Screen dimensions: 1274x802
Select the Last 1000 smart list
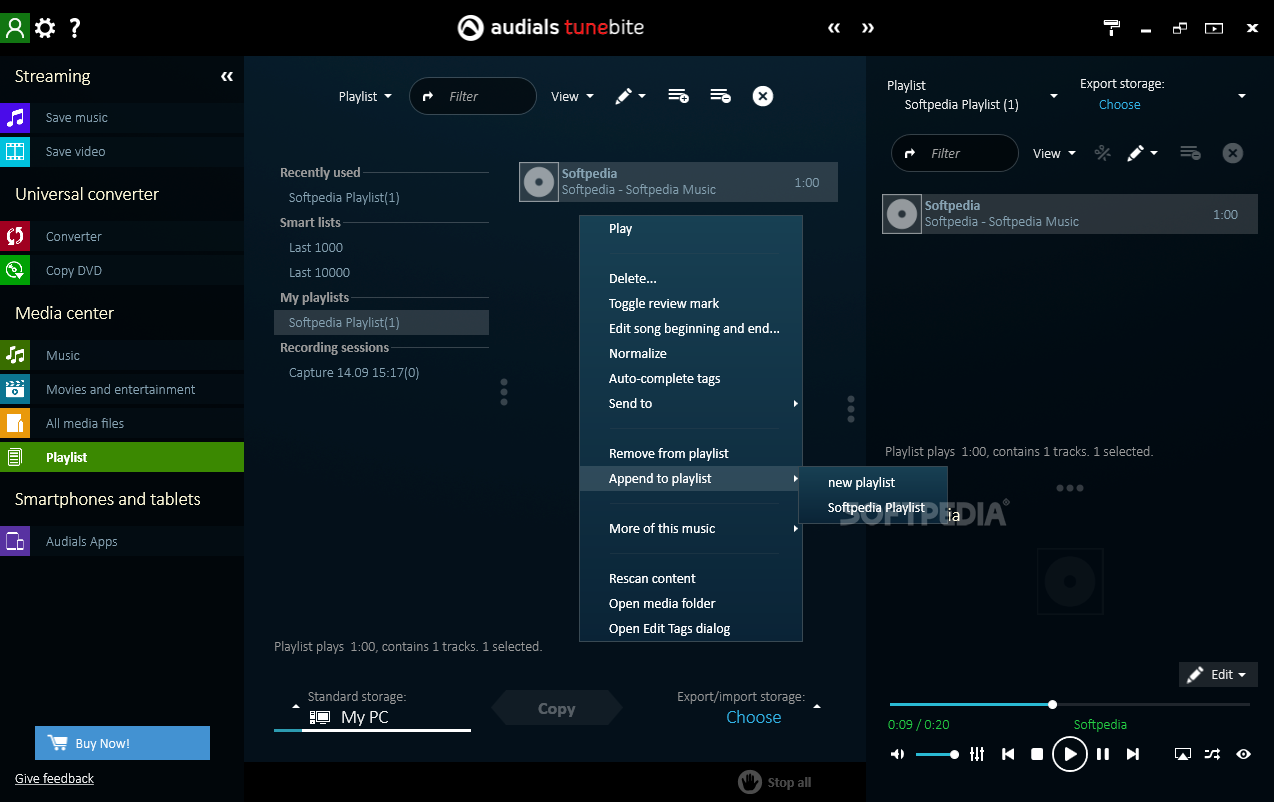click(x=316, y=248)
